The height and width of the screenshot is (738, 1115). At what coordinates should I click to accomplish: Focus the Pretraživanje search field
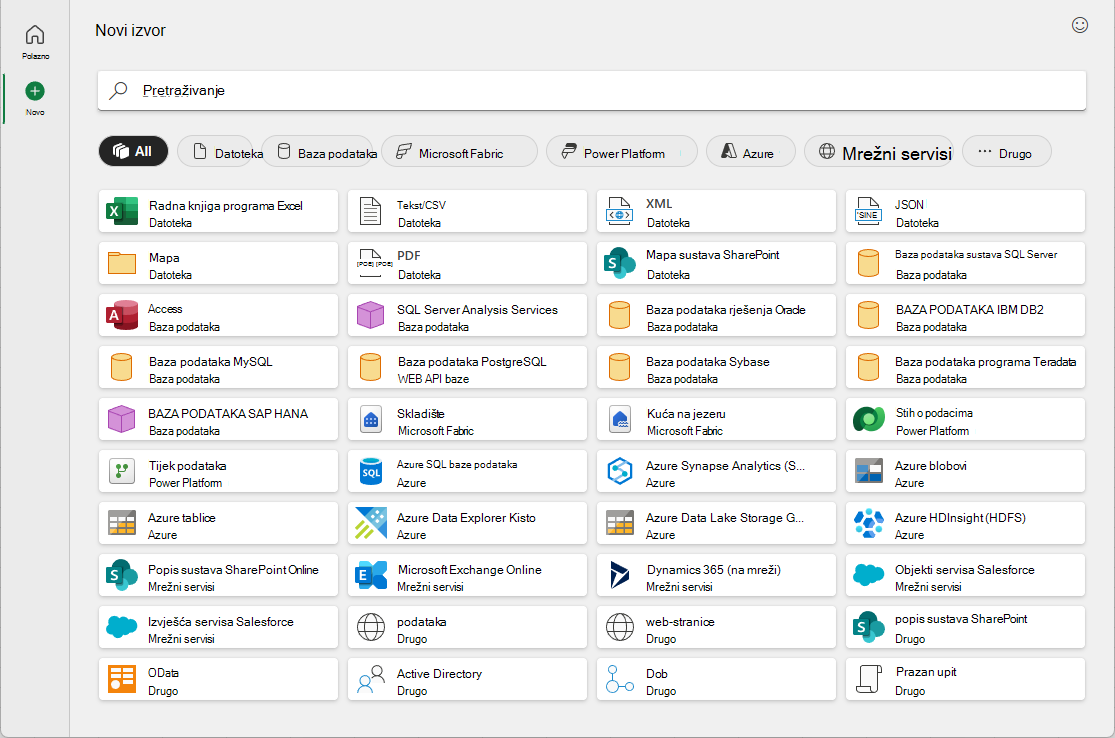pos(592,90)
